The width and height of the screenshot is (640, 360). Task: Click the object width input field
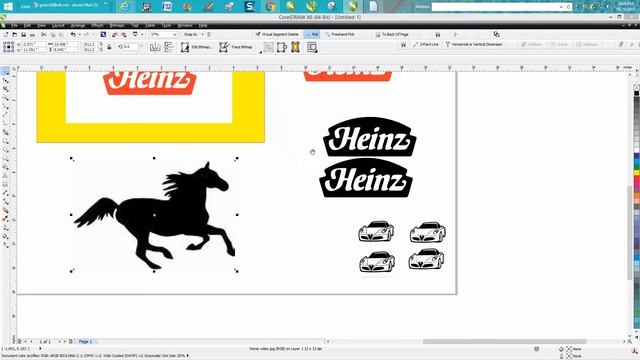click(x=66, y=44)
